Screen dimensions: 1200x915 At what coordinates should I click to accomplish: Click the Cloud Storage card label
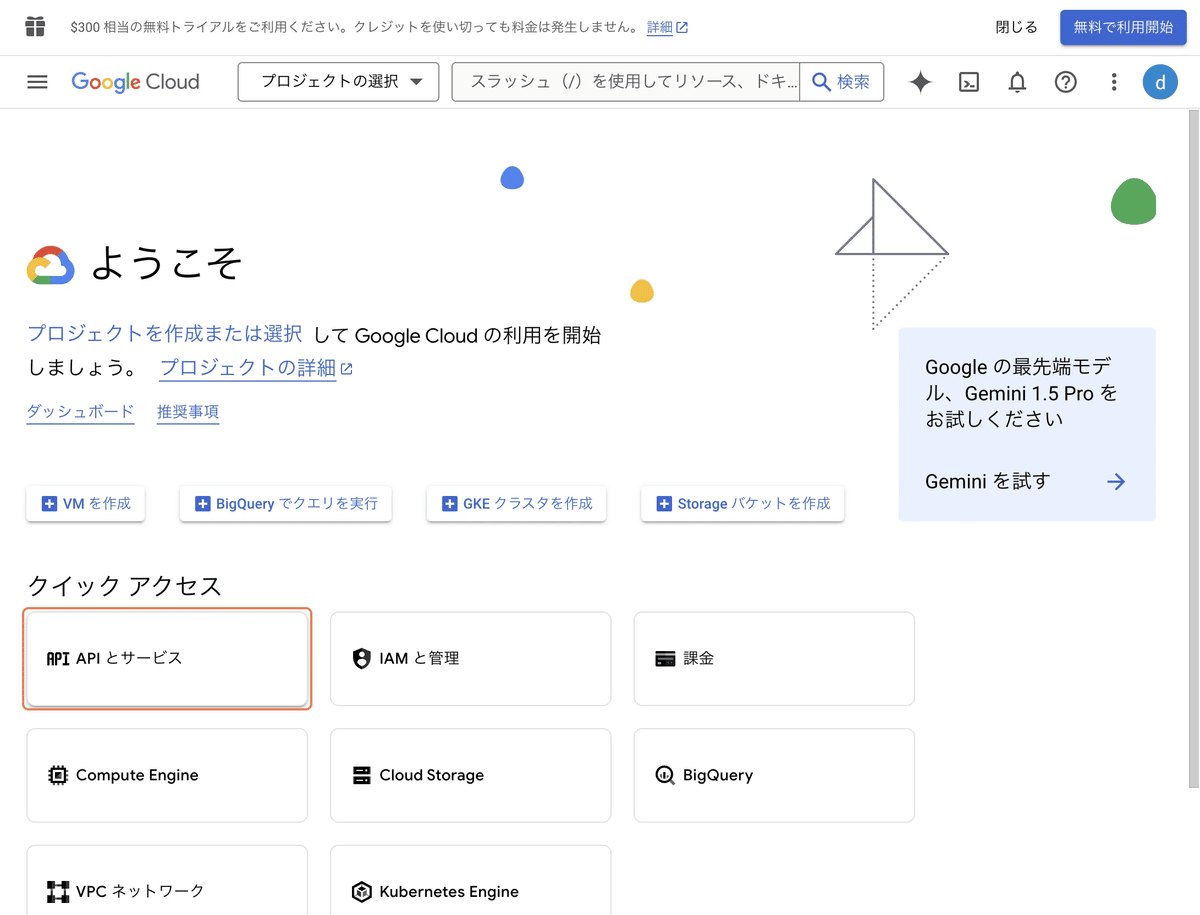point(432,775)
